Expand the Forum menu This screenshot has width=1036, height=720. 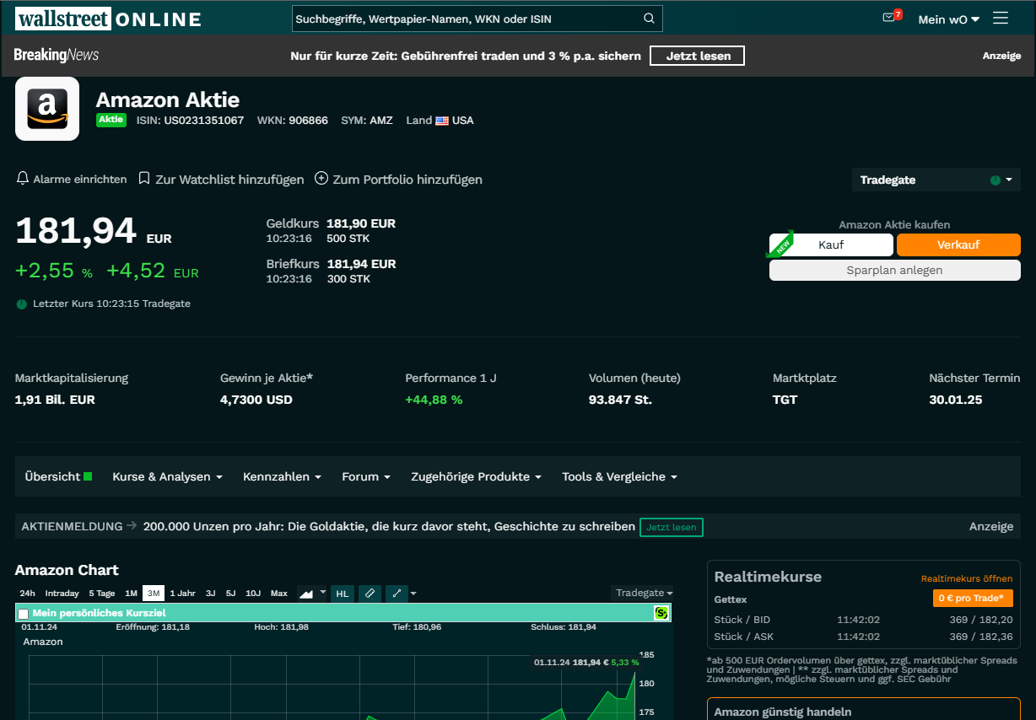[366, 476]
